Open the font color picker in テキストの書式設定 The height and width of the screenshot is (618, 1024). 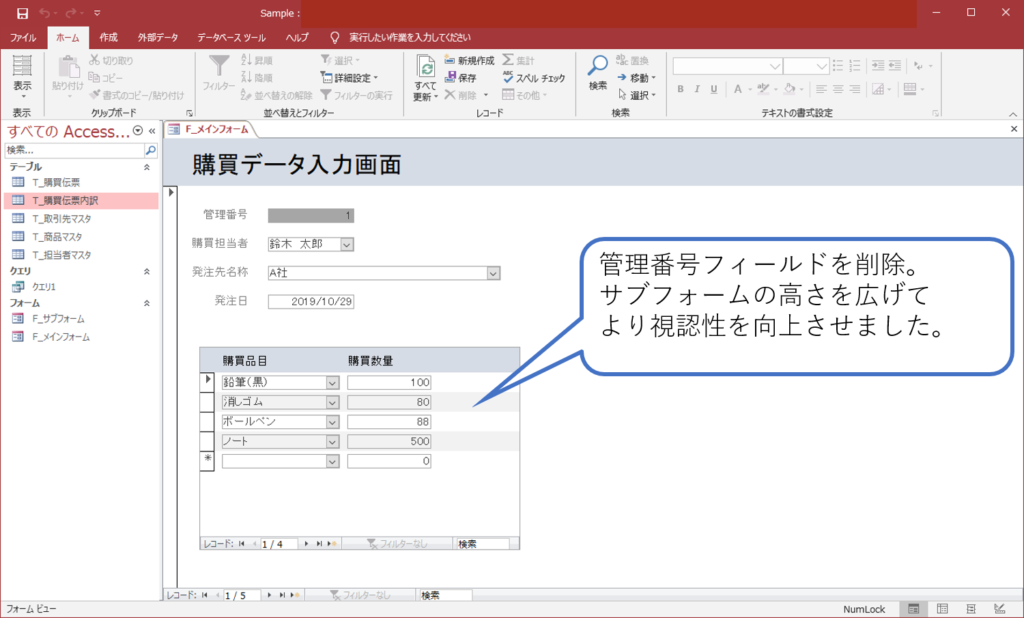click(x=738, y=88)
